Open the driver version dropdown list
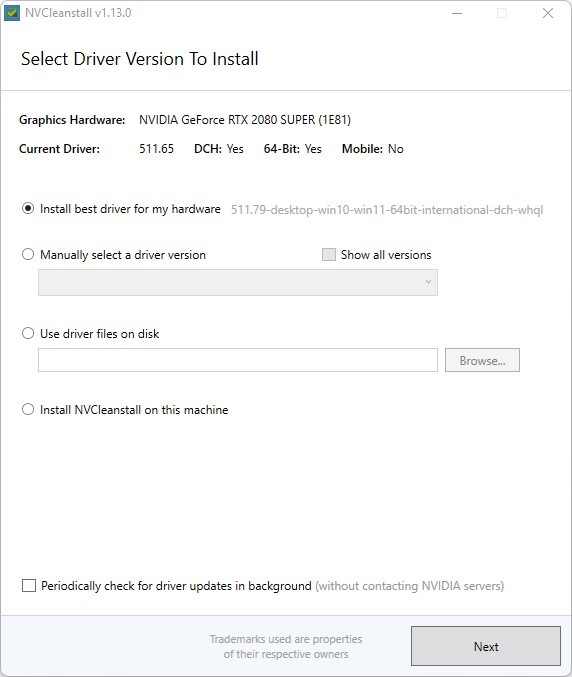 pyautogui.click(x=238, y=282)
